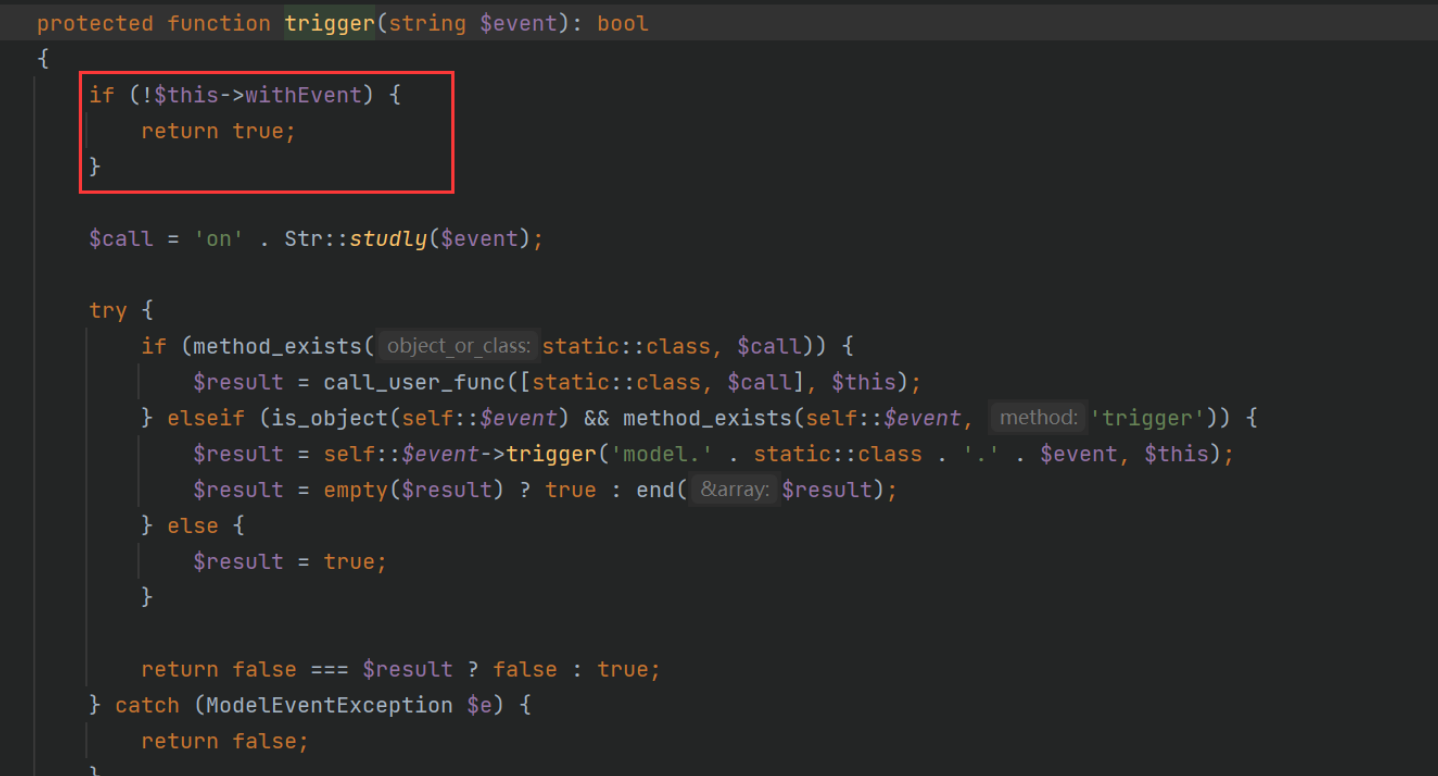Image resolution: width=1438 pixels, height=776 pixels.
Task: Select the withEvent property name
Action: click(x=303, y=95)
